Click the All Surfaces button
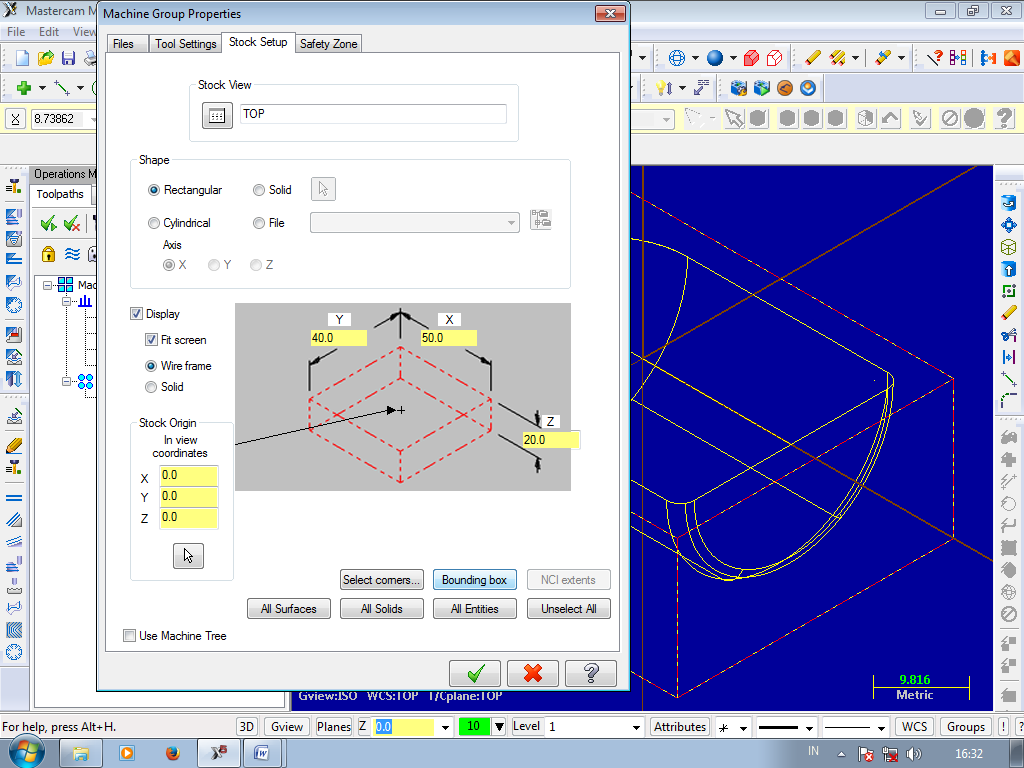The width and height of the screenshot is (1024, 768). (289, 609)
